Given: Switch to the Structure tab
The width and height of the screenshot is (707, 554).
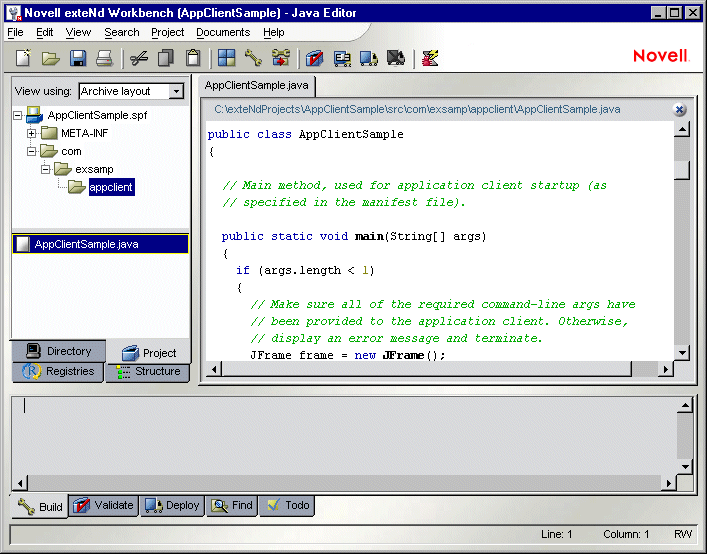Looking at the screenshot, I should coord(148,371).
